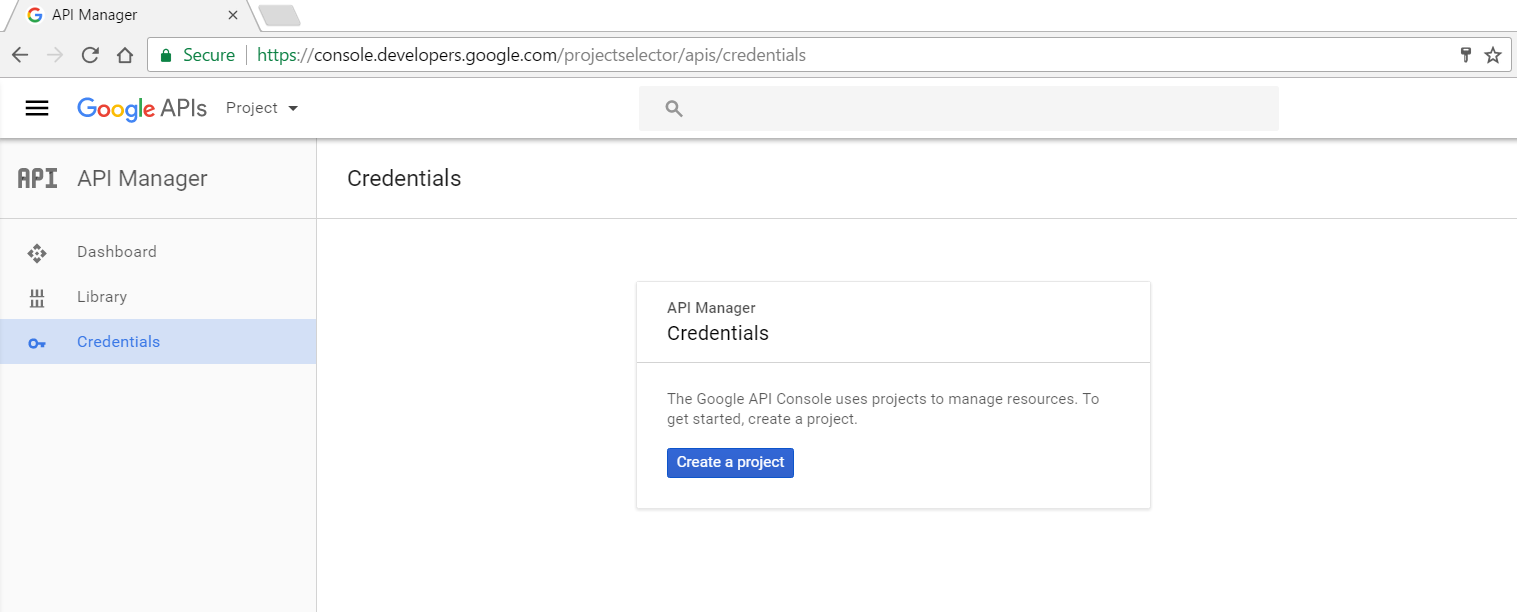
Task: Click the Secure site info label
Action: click(198, 55)
